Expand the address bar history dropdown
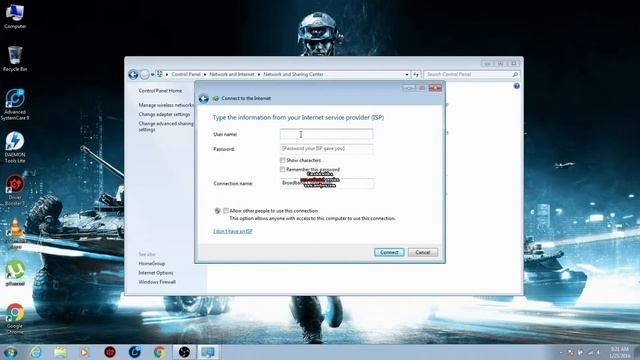 pos(407,74)
